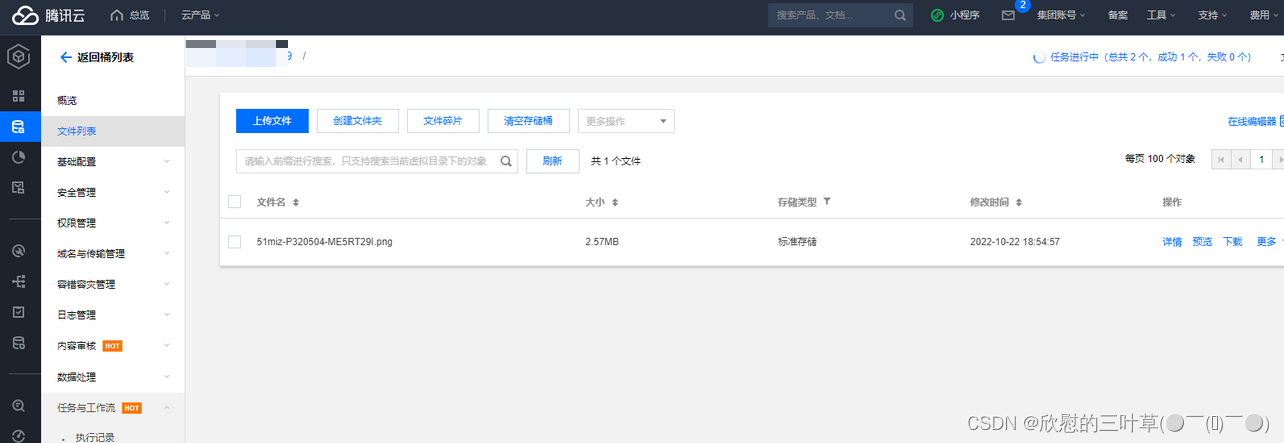Click the 创建文件夹 button
Viewport: 1284px width, 443px height.
pos(357,120)
